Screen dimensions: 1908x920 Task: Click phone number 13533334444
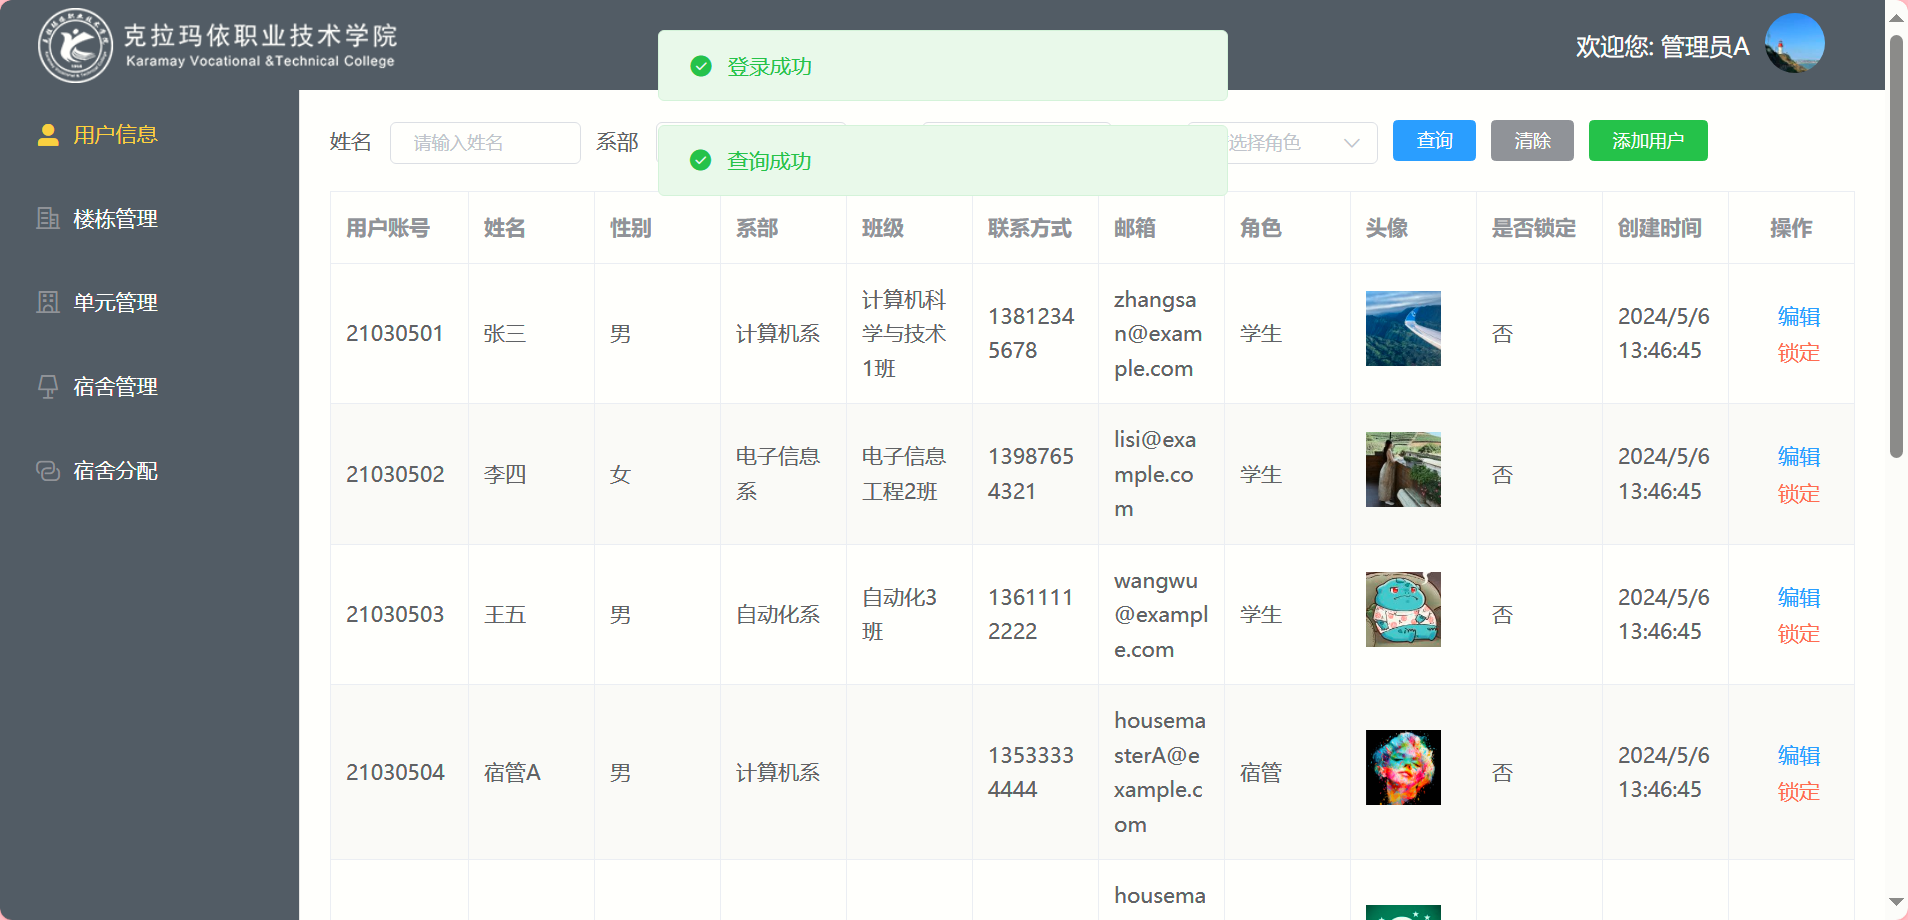click(1031, 773)
